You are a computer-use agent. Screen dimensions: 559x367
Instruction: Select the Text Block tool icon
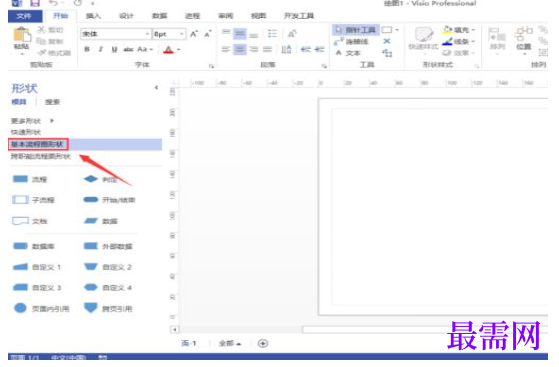387,53
